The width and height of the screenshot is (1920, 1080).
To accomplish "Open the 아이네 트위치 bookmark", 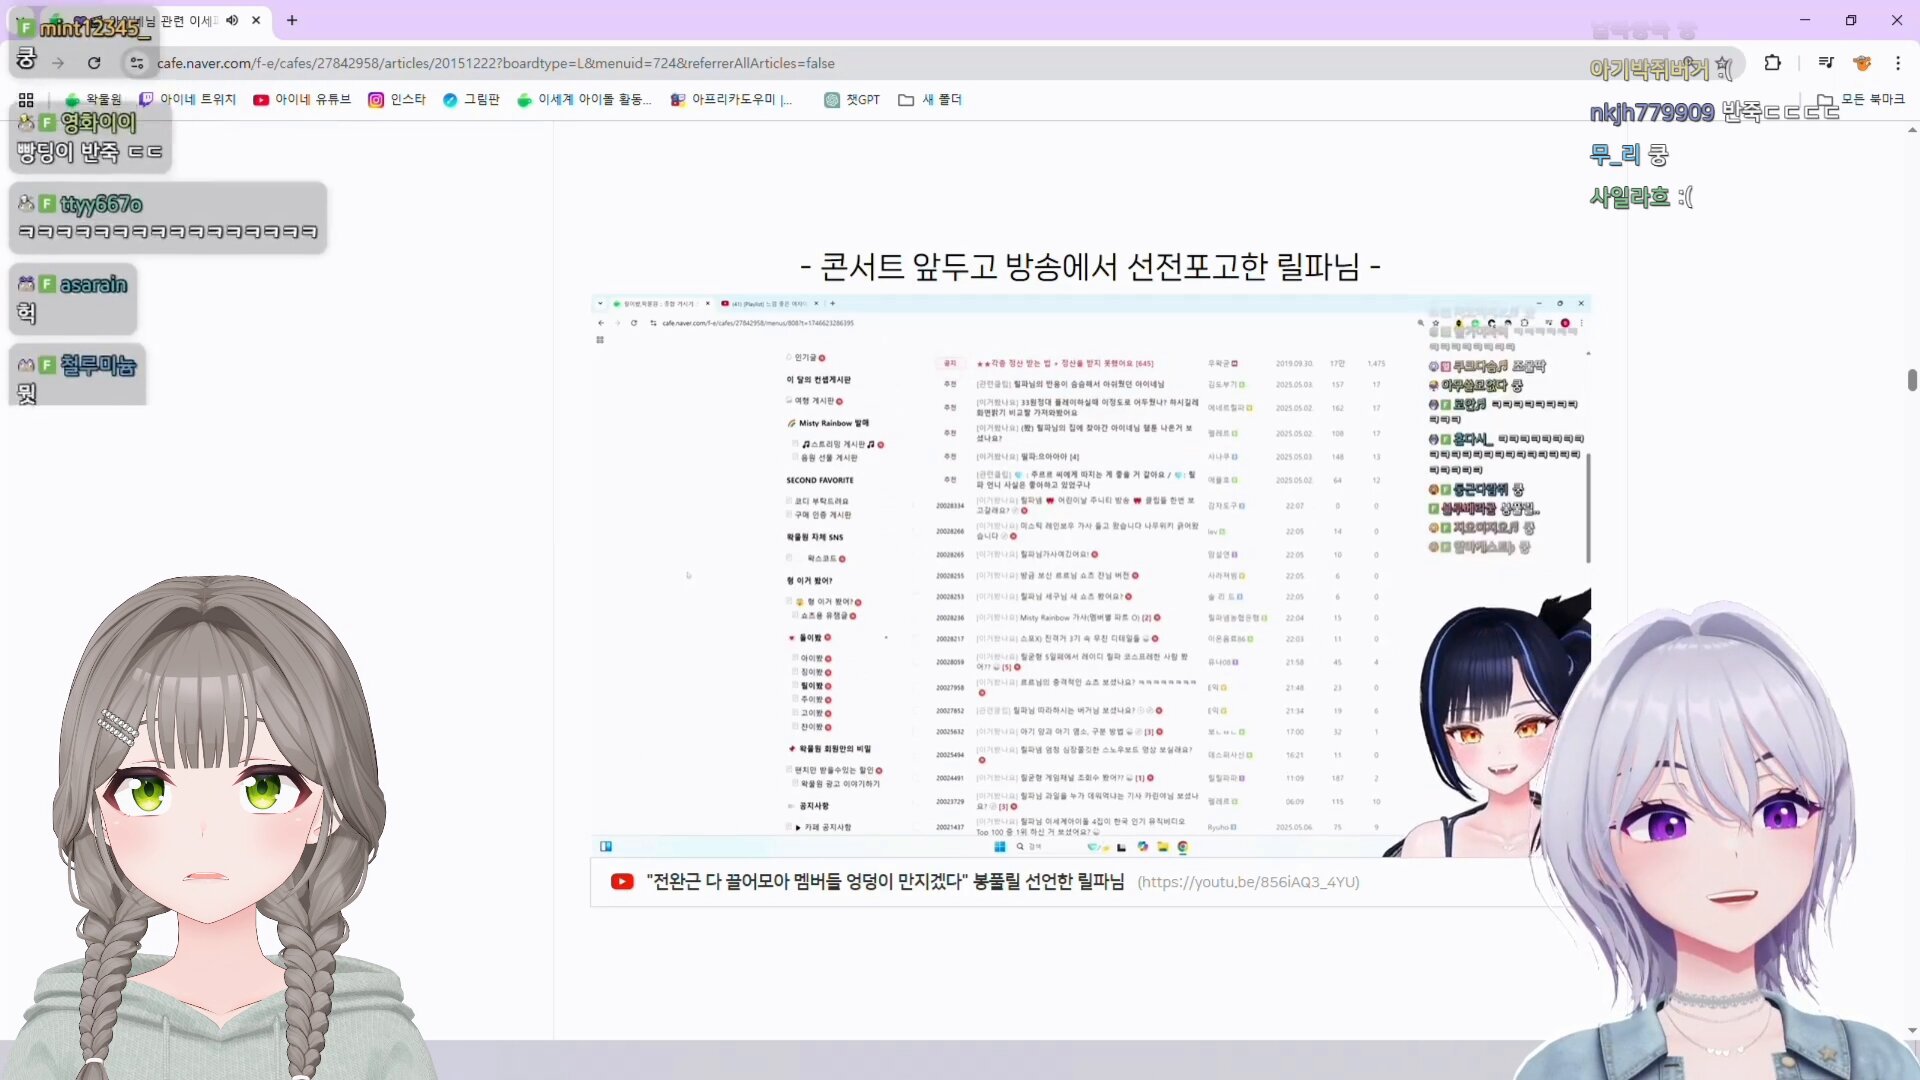I will tap(188, 100).
